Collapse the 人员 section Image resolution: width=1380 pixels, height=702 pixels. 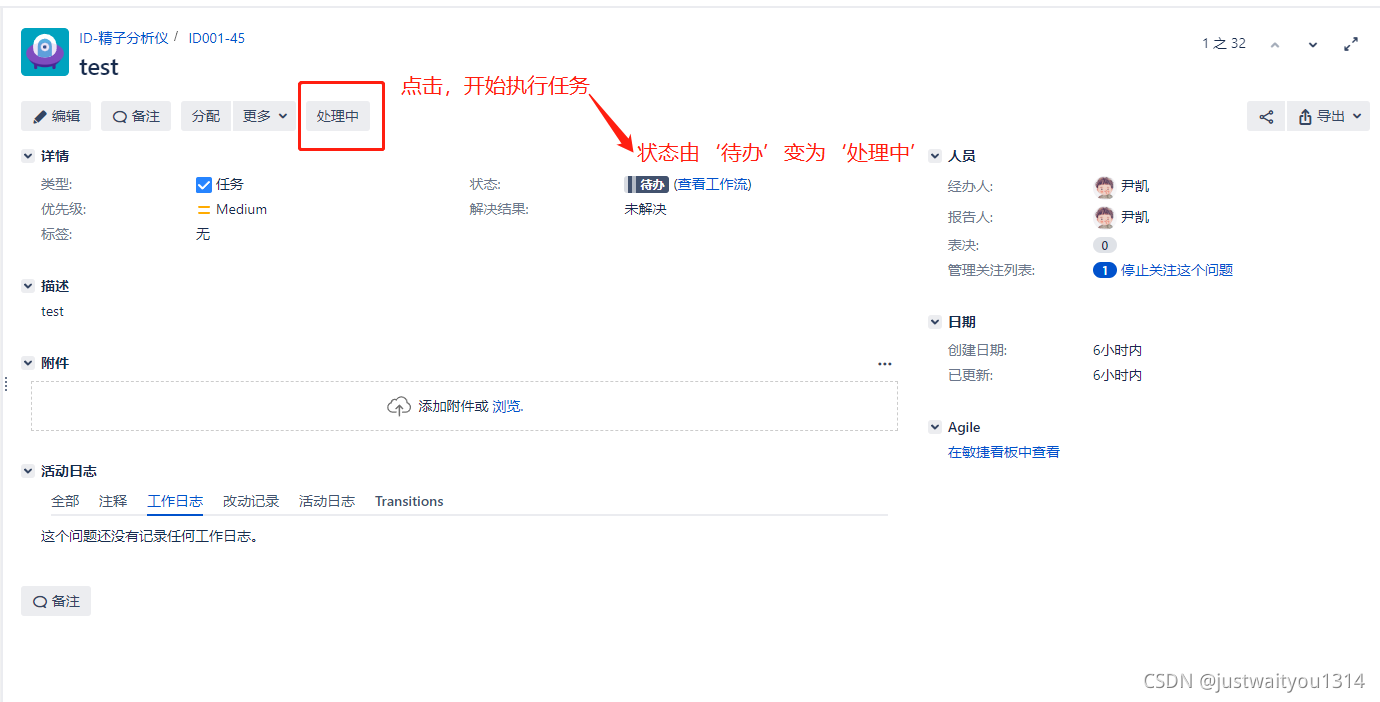935,156
